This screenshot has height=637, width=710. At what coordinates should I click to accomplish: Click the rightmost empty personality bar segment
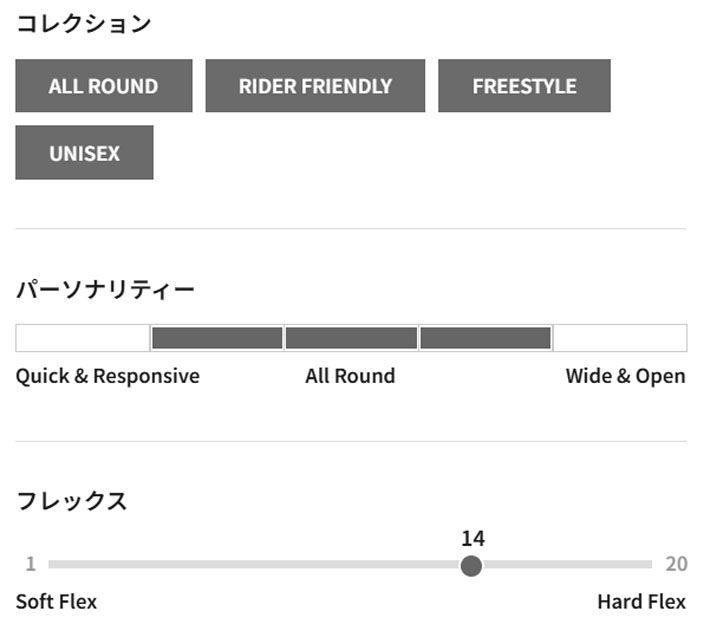coord(620,338)
